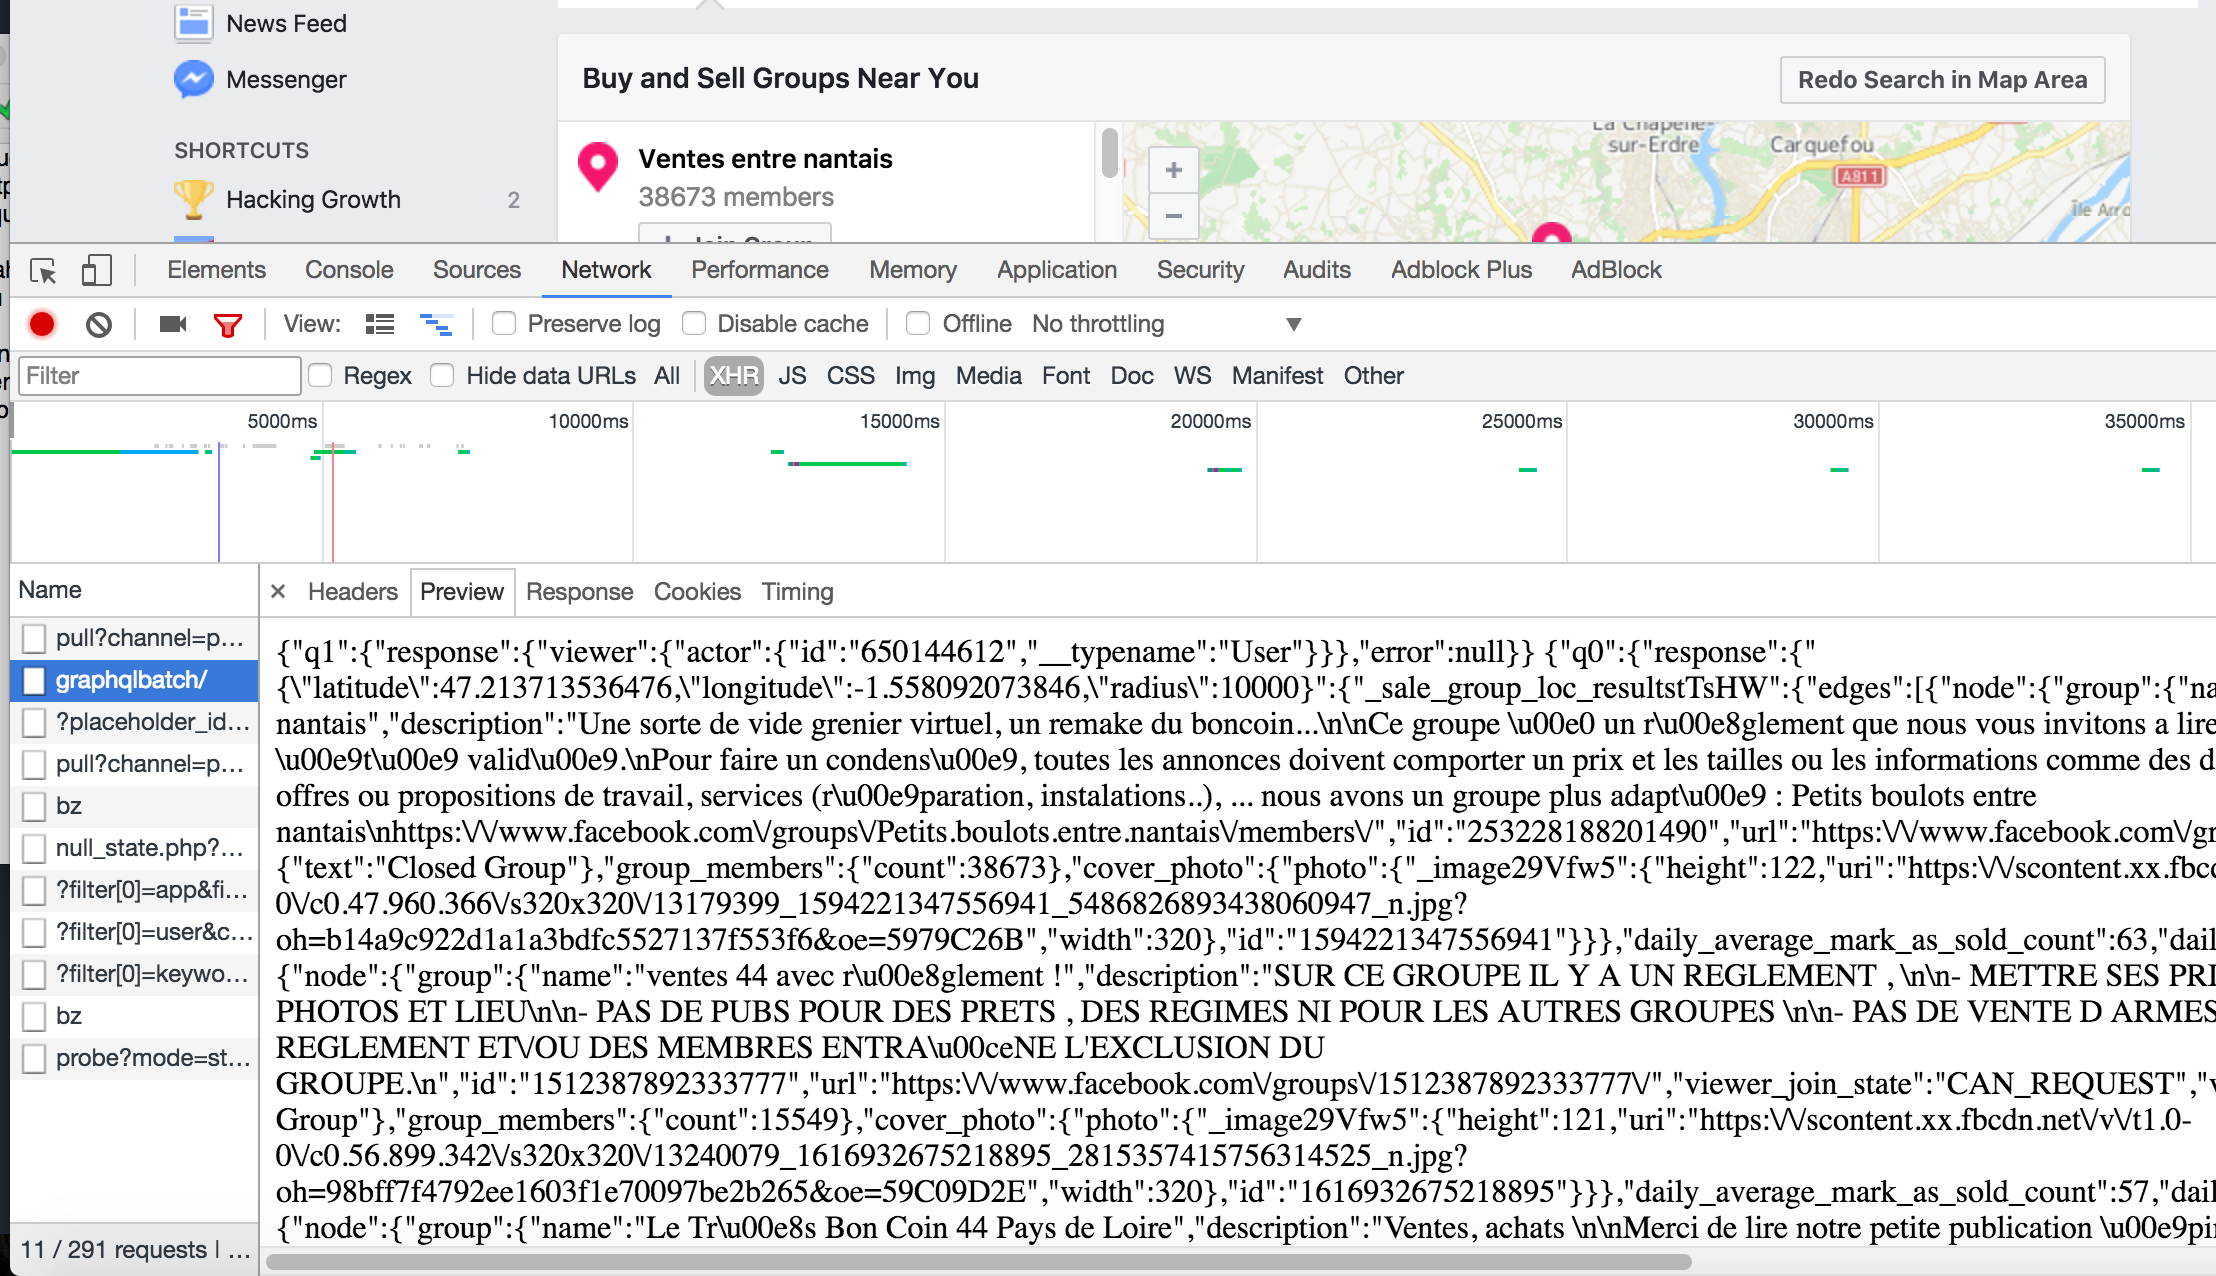Enable the Preserve log checkbox
Viewport: 2216px width, 1276px height.
click(504, 323)
